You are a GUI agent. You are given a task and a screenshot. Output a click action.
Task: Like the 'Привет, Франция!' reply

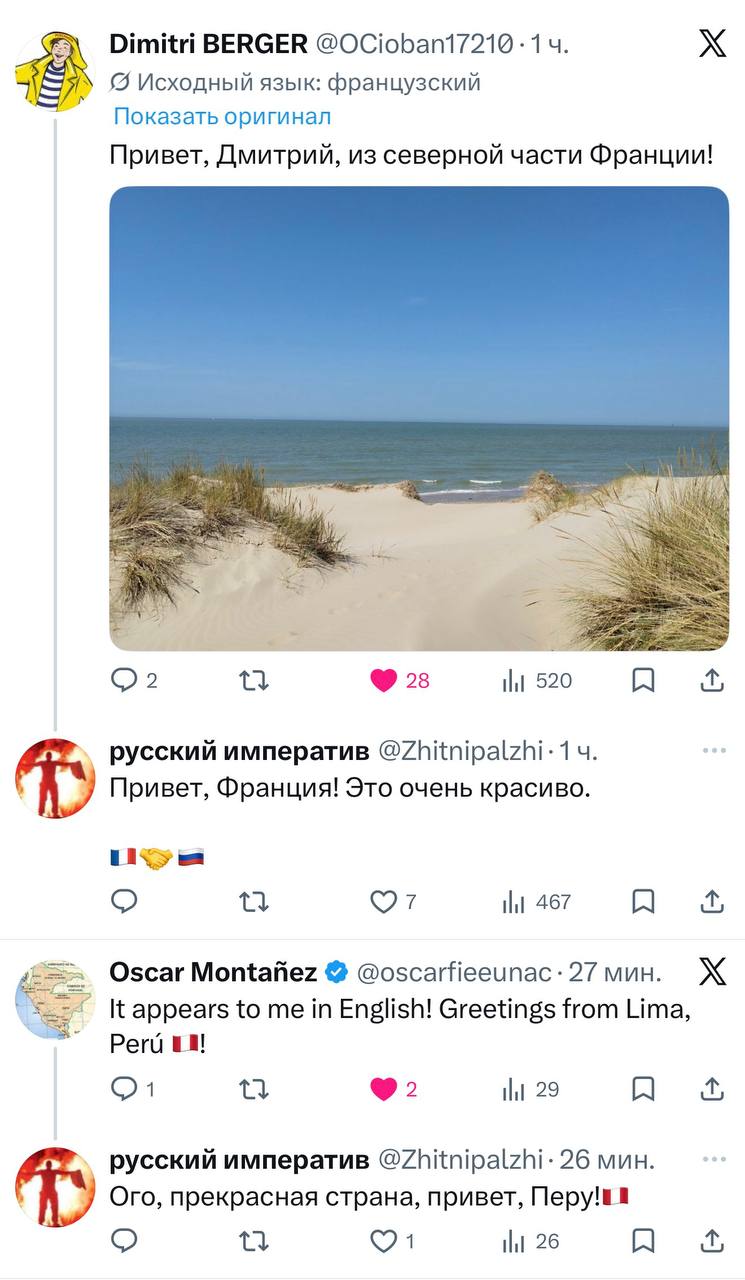(x=384, y=902)
